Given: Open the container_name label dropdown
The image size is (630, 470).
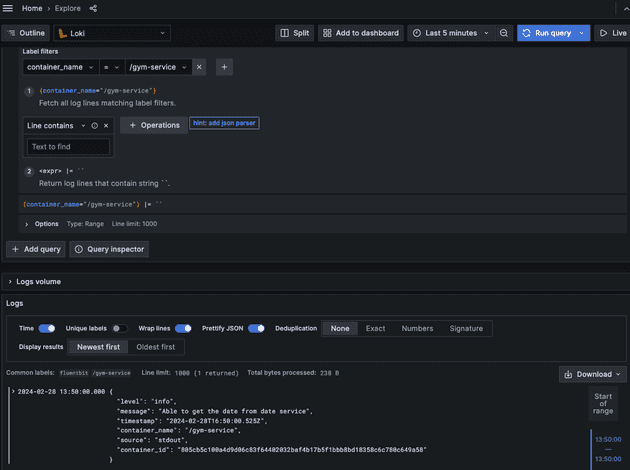Looking at the screenshot, I should point(60,67).
